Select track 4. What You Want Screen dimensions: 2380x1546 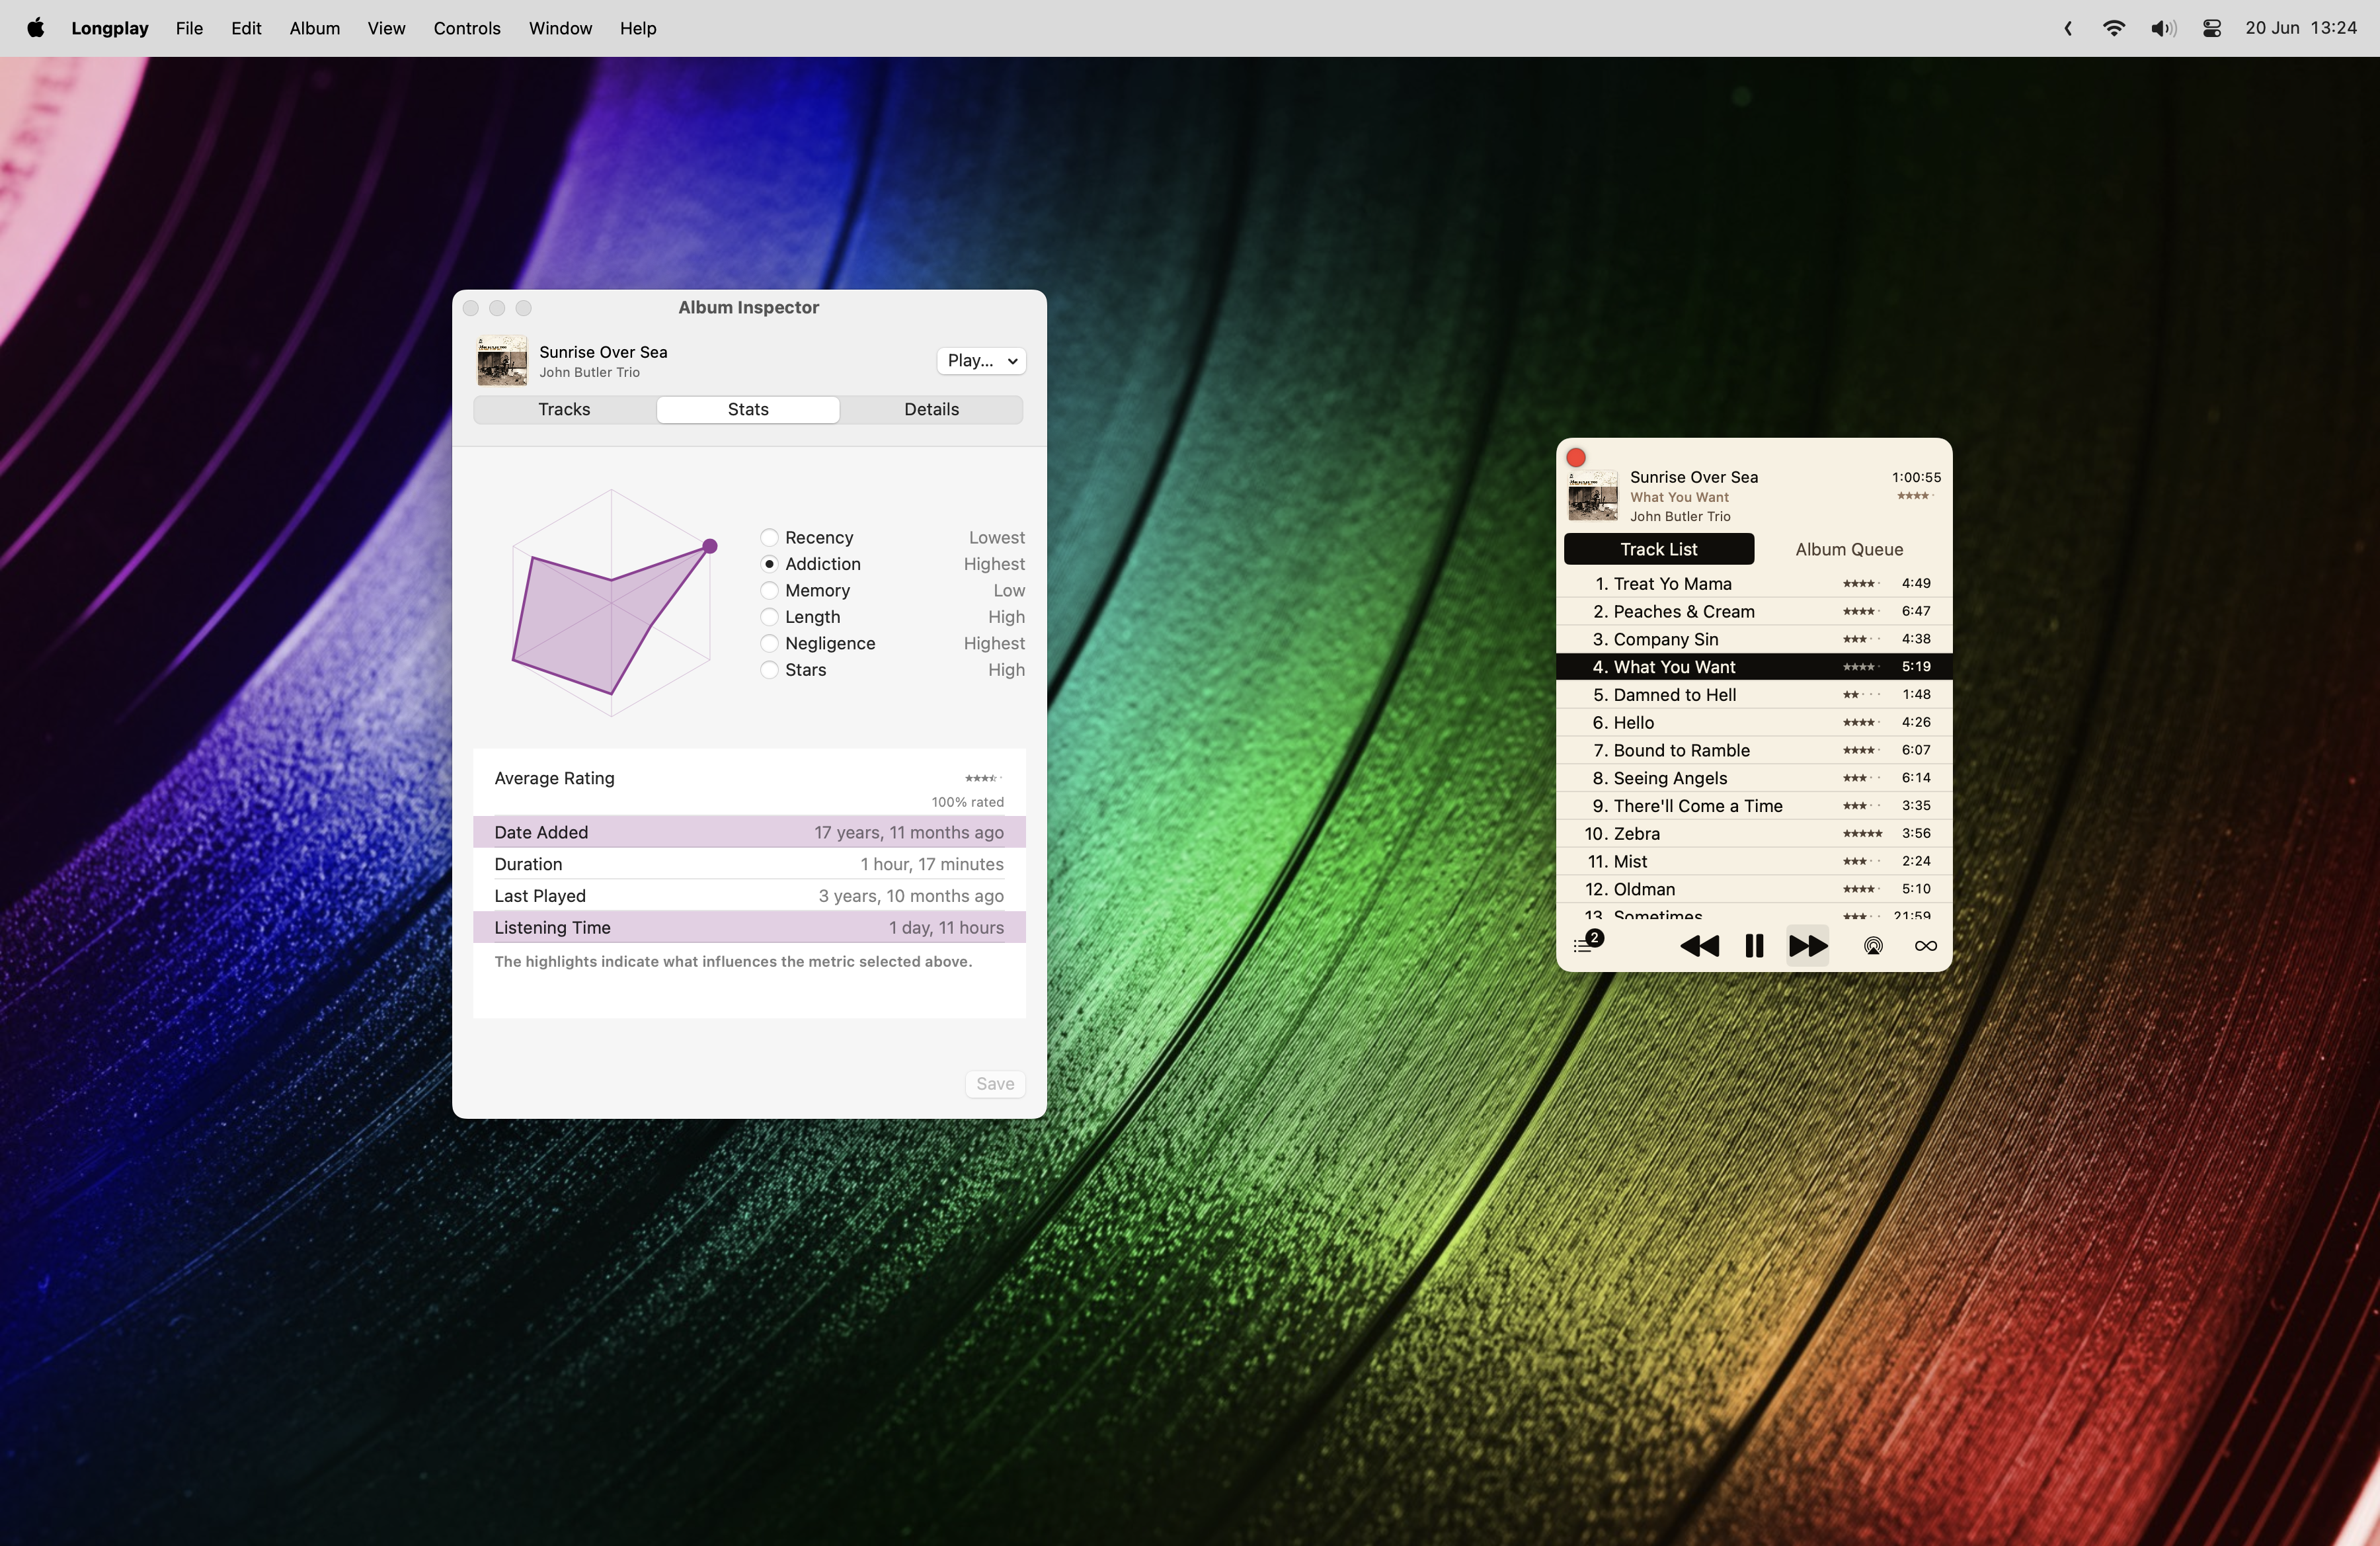pyautogui.click(x=1753, y=667)
